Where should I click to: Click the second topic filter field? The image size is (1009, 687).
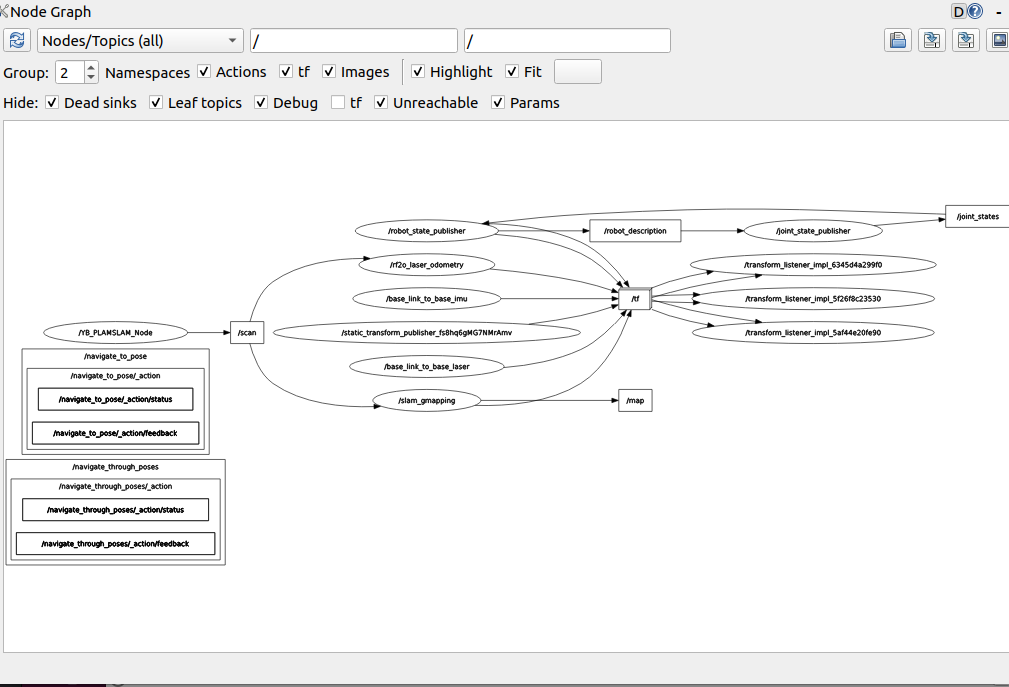click(567, 41)
